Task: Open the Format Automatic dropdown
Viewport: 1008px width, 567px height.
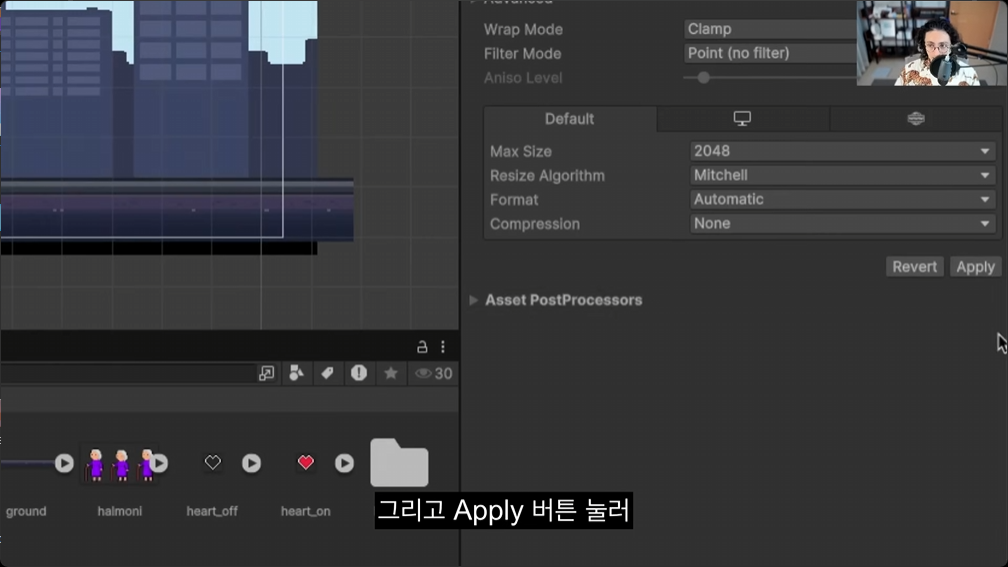Action: pos(842,199)
